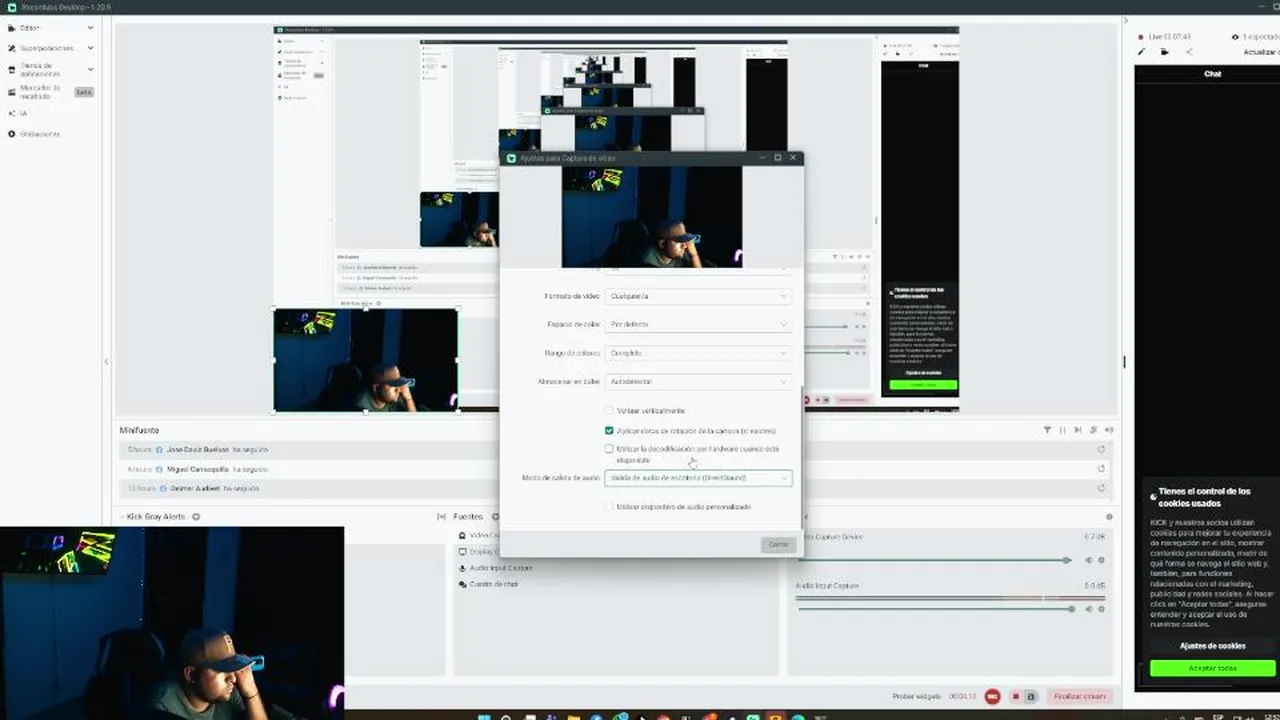This screenshot has height=720, width=1280.
Task: Enable hardware decoding checkbox
Action: (609, 449)
